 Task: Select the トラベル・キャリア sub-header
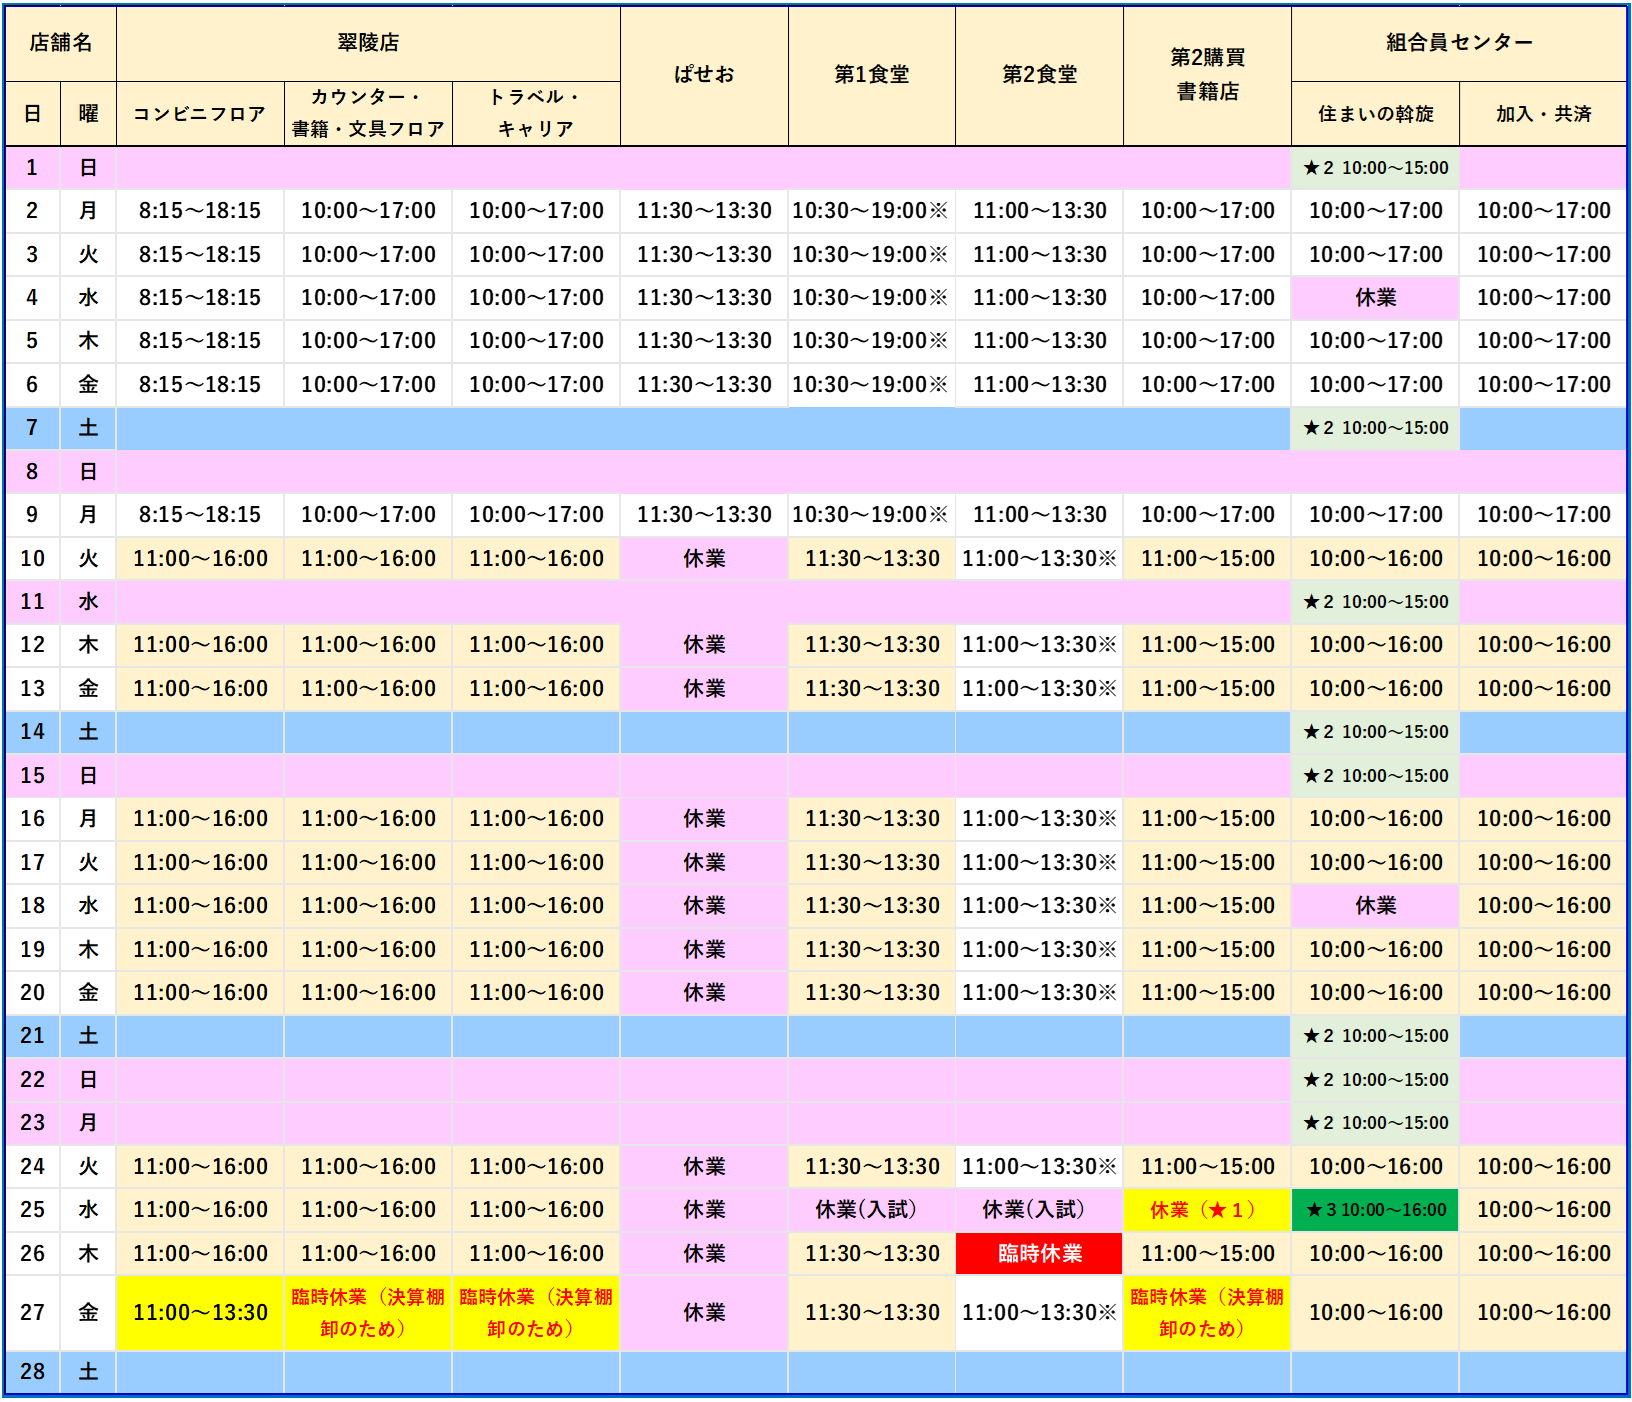point(536,113)
